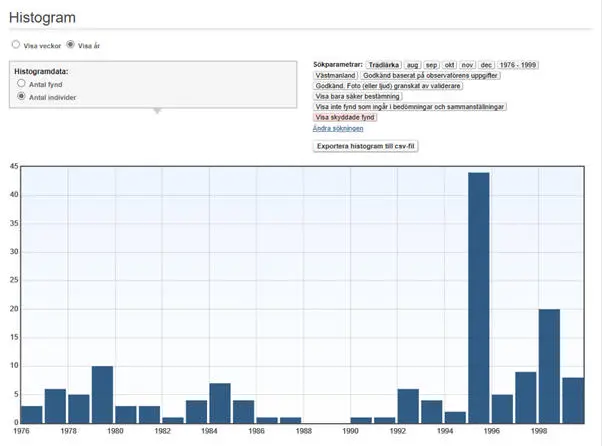Click the 'Trädlärka' search parameter tag
602x446 pixels.
[x=384, y=65]
